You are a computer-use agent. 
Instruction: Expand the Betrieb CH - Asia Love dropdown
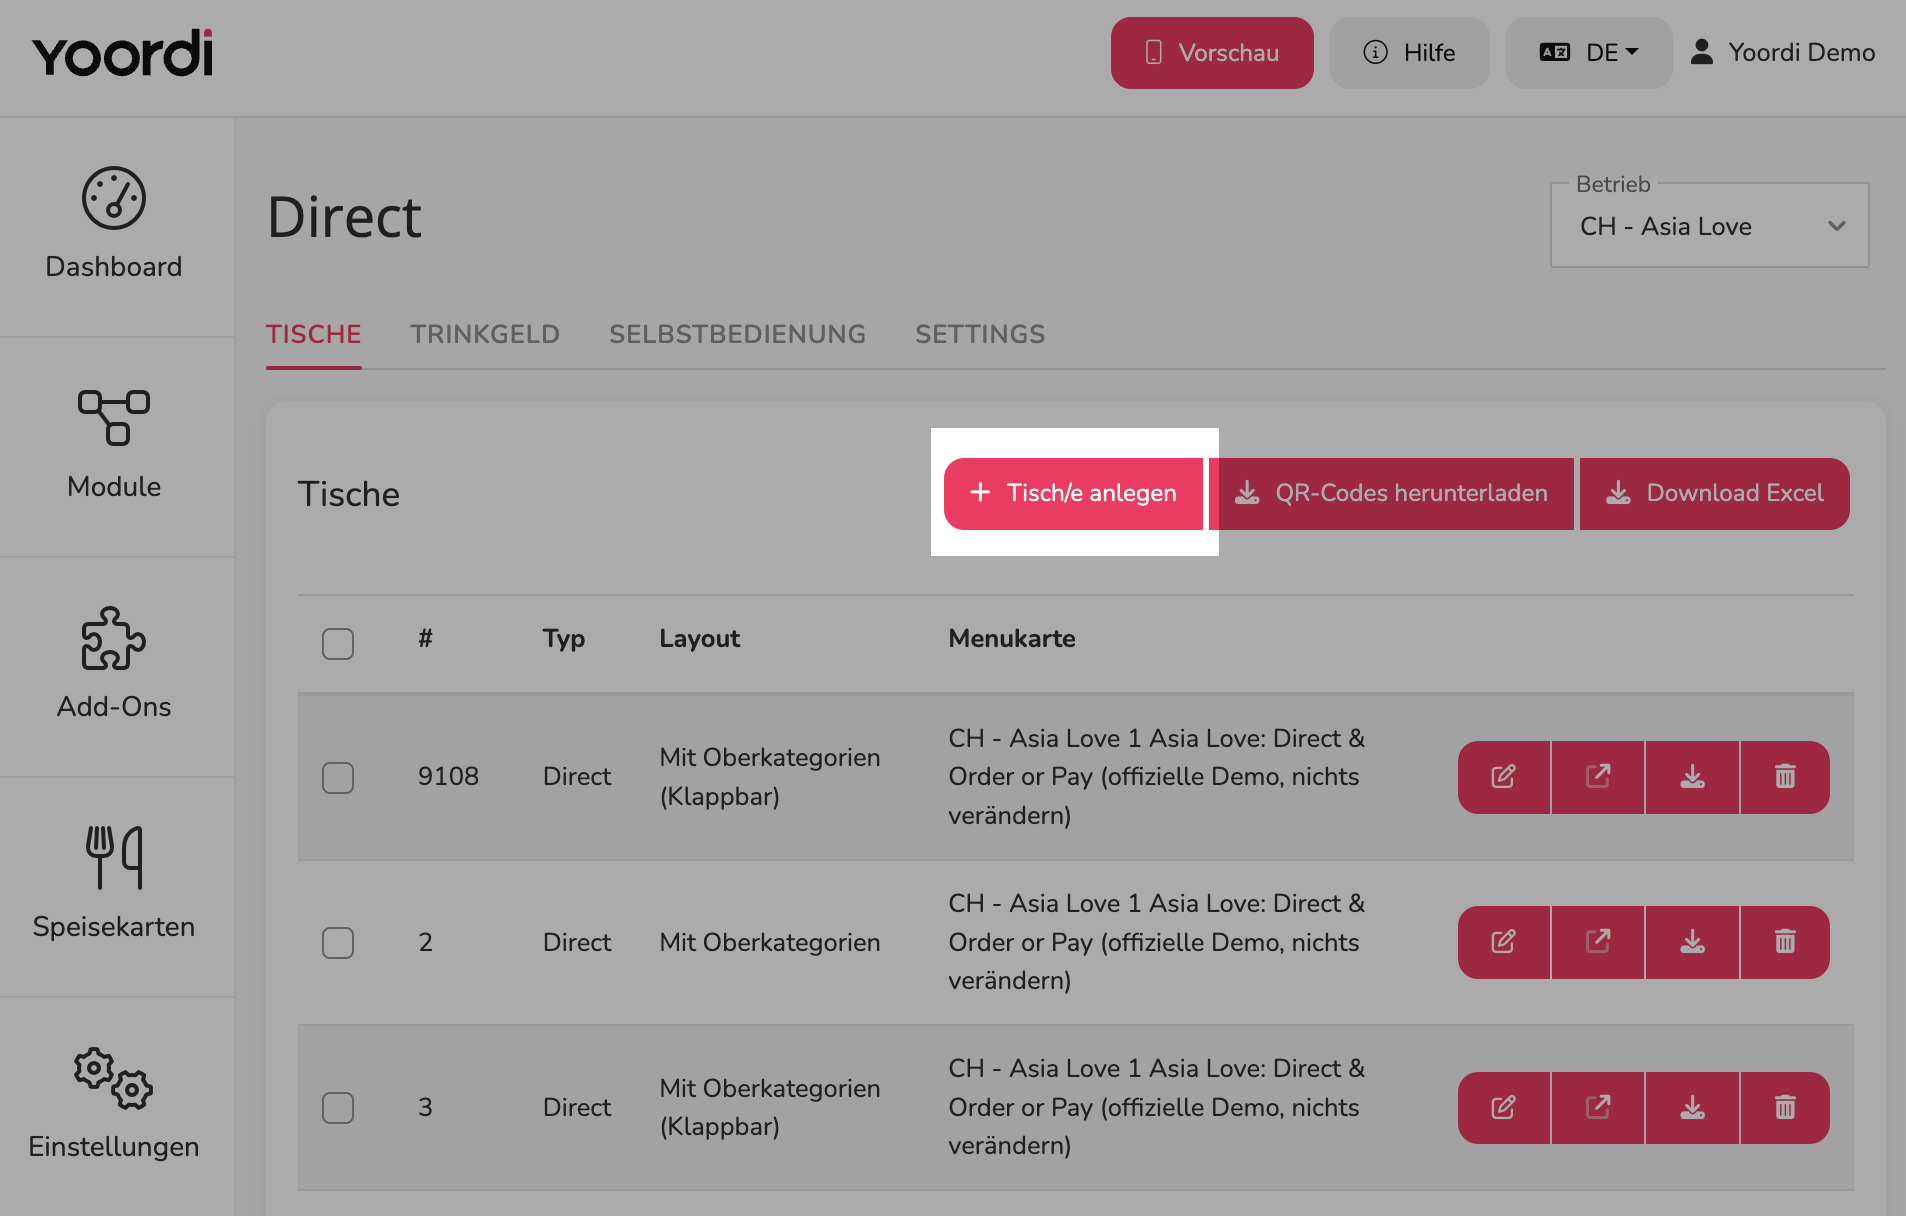[x=1709, y=226]
